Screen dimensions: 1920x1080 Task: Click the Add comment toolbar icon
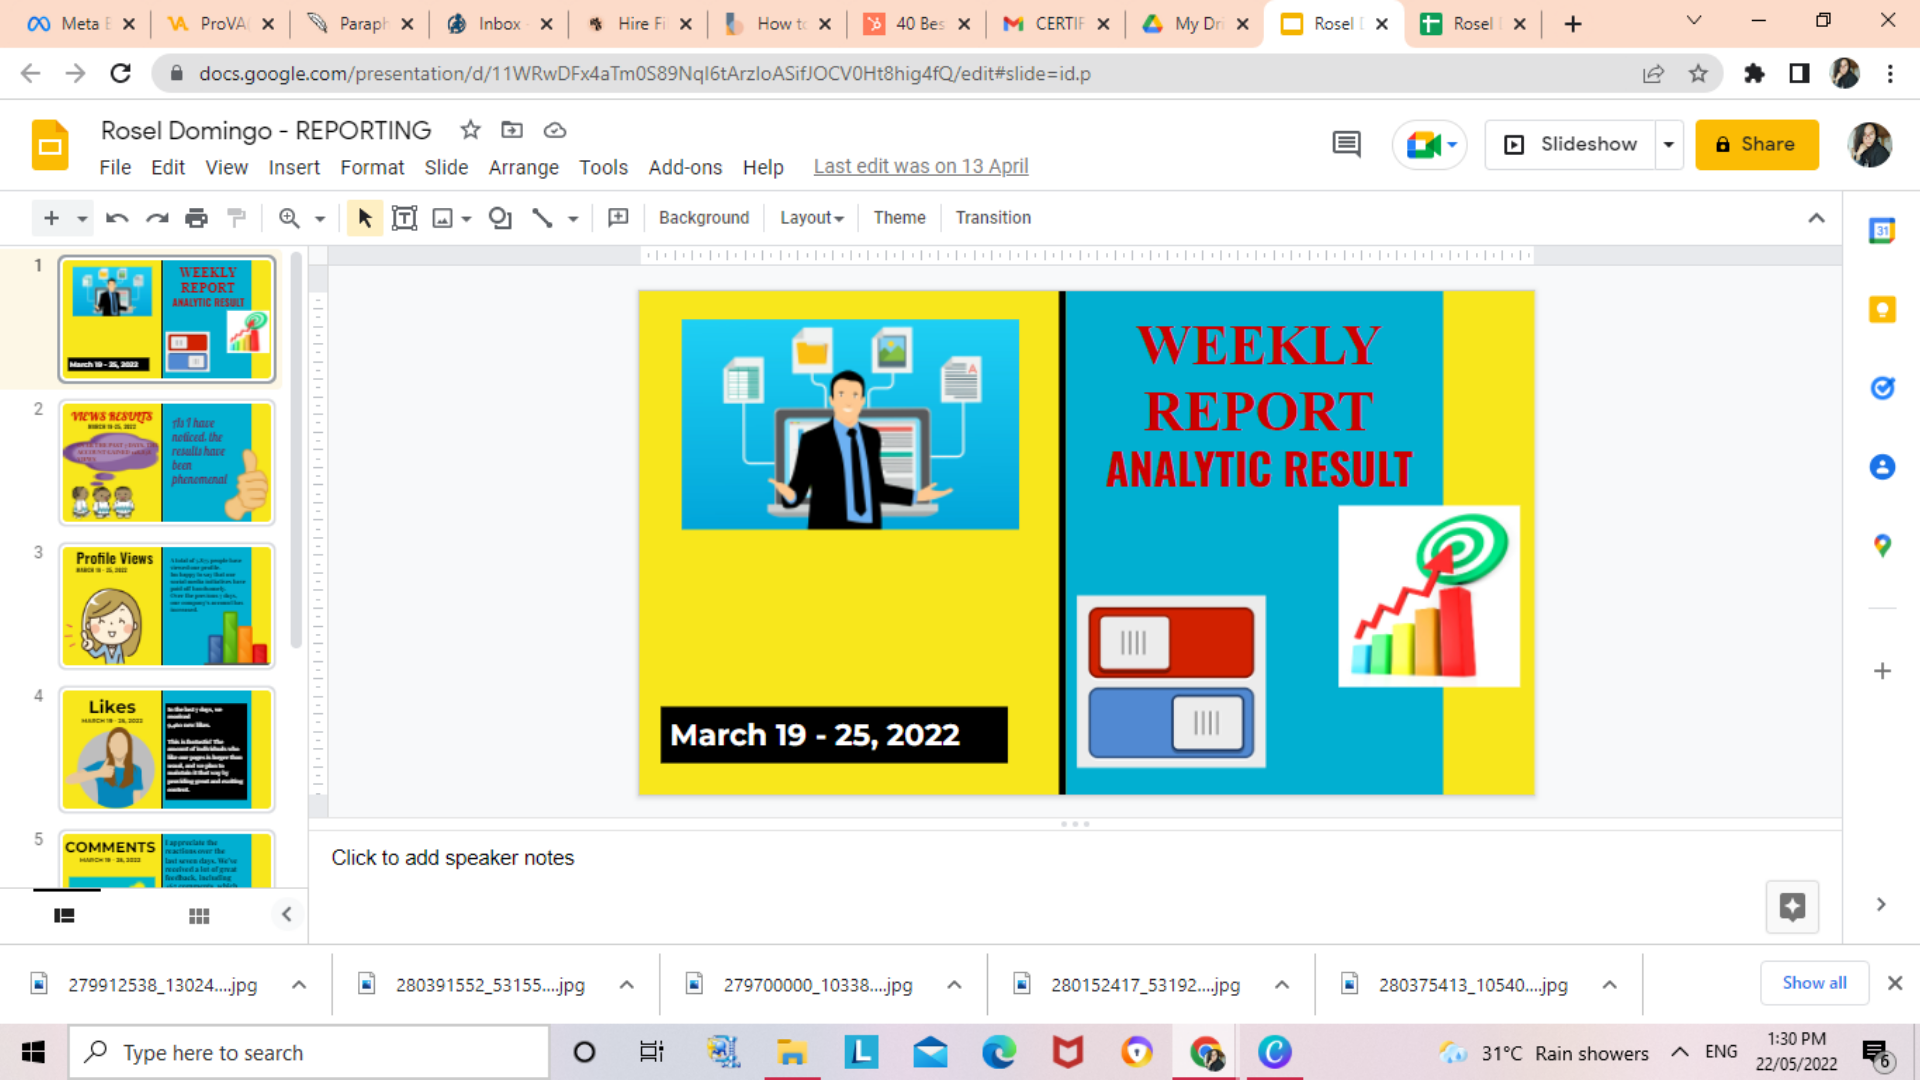pos(618,218)
